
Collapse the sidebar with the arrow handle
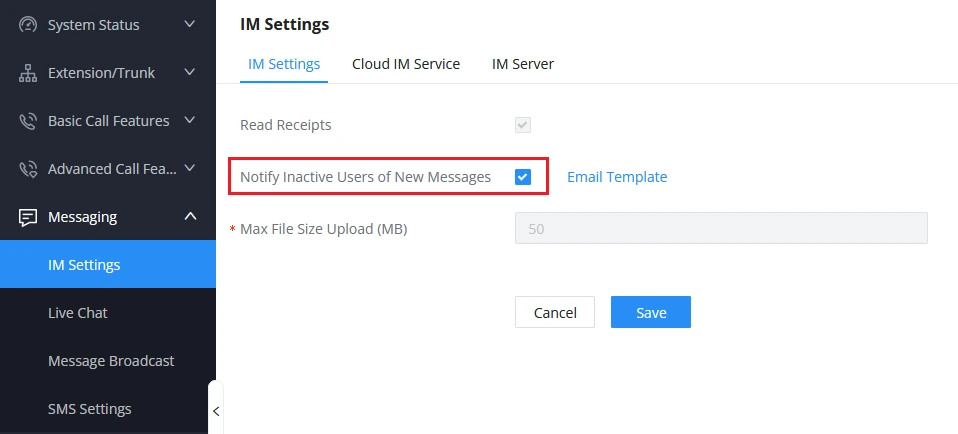216,411
